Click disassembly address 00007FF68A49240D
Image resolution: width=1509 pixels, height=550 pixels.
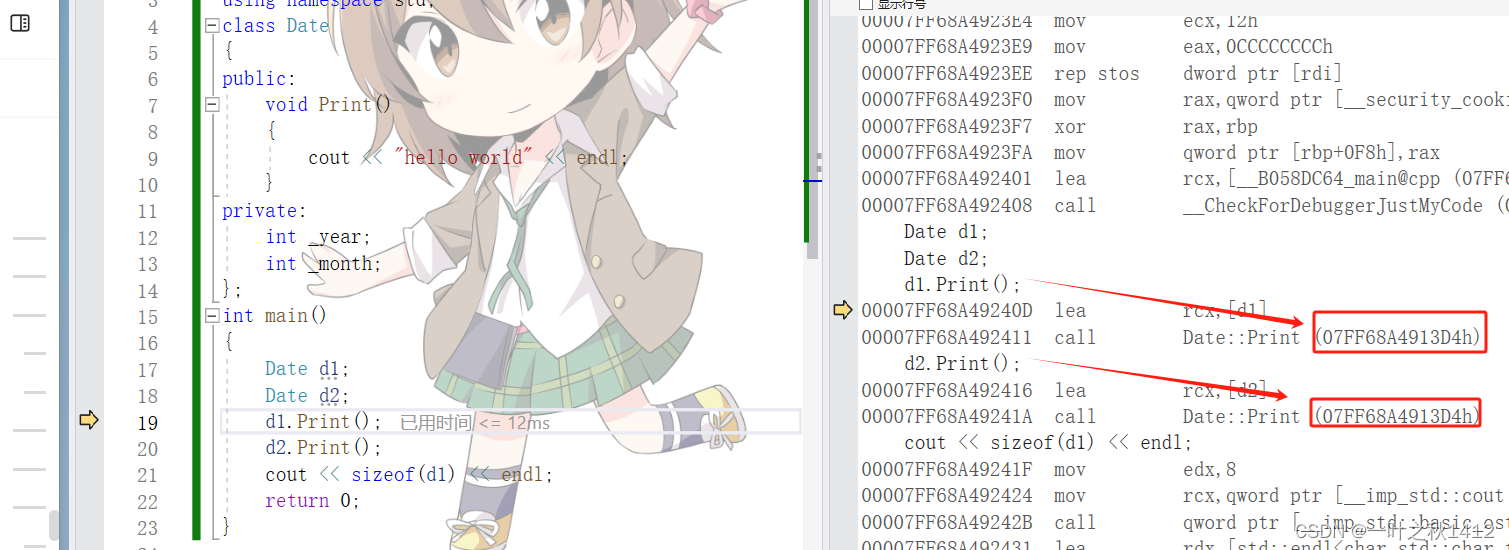[946, 310]
